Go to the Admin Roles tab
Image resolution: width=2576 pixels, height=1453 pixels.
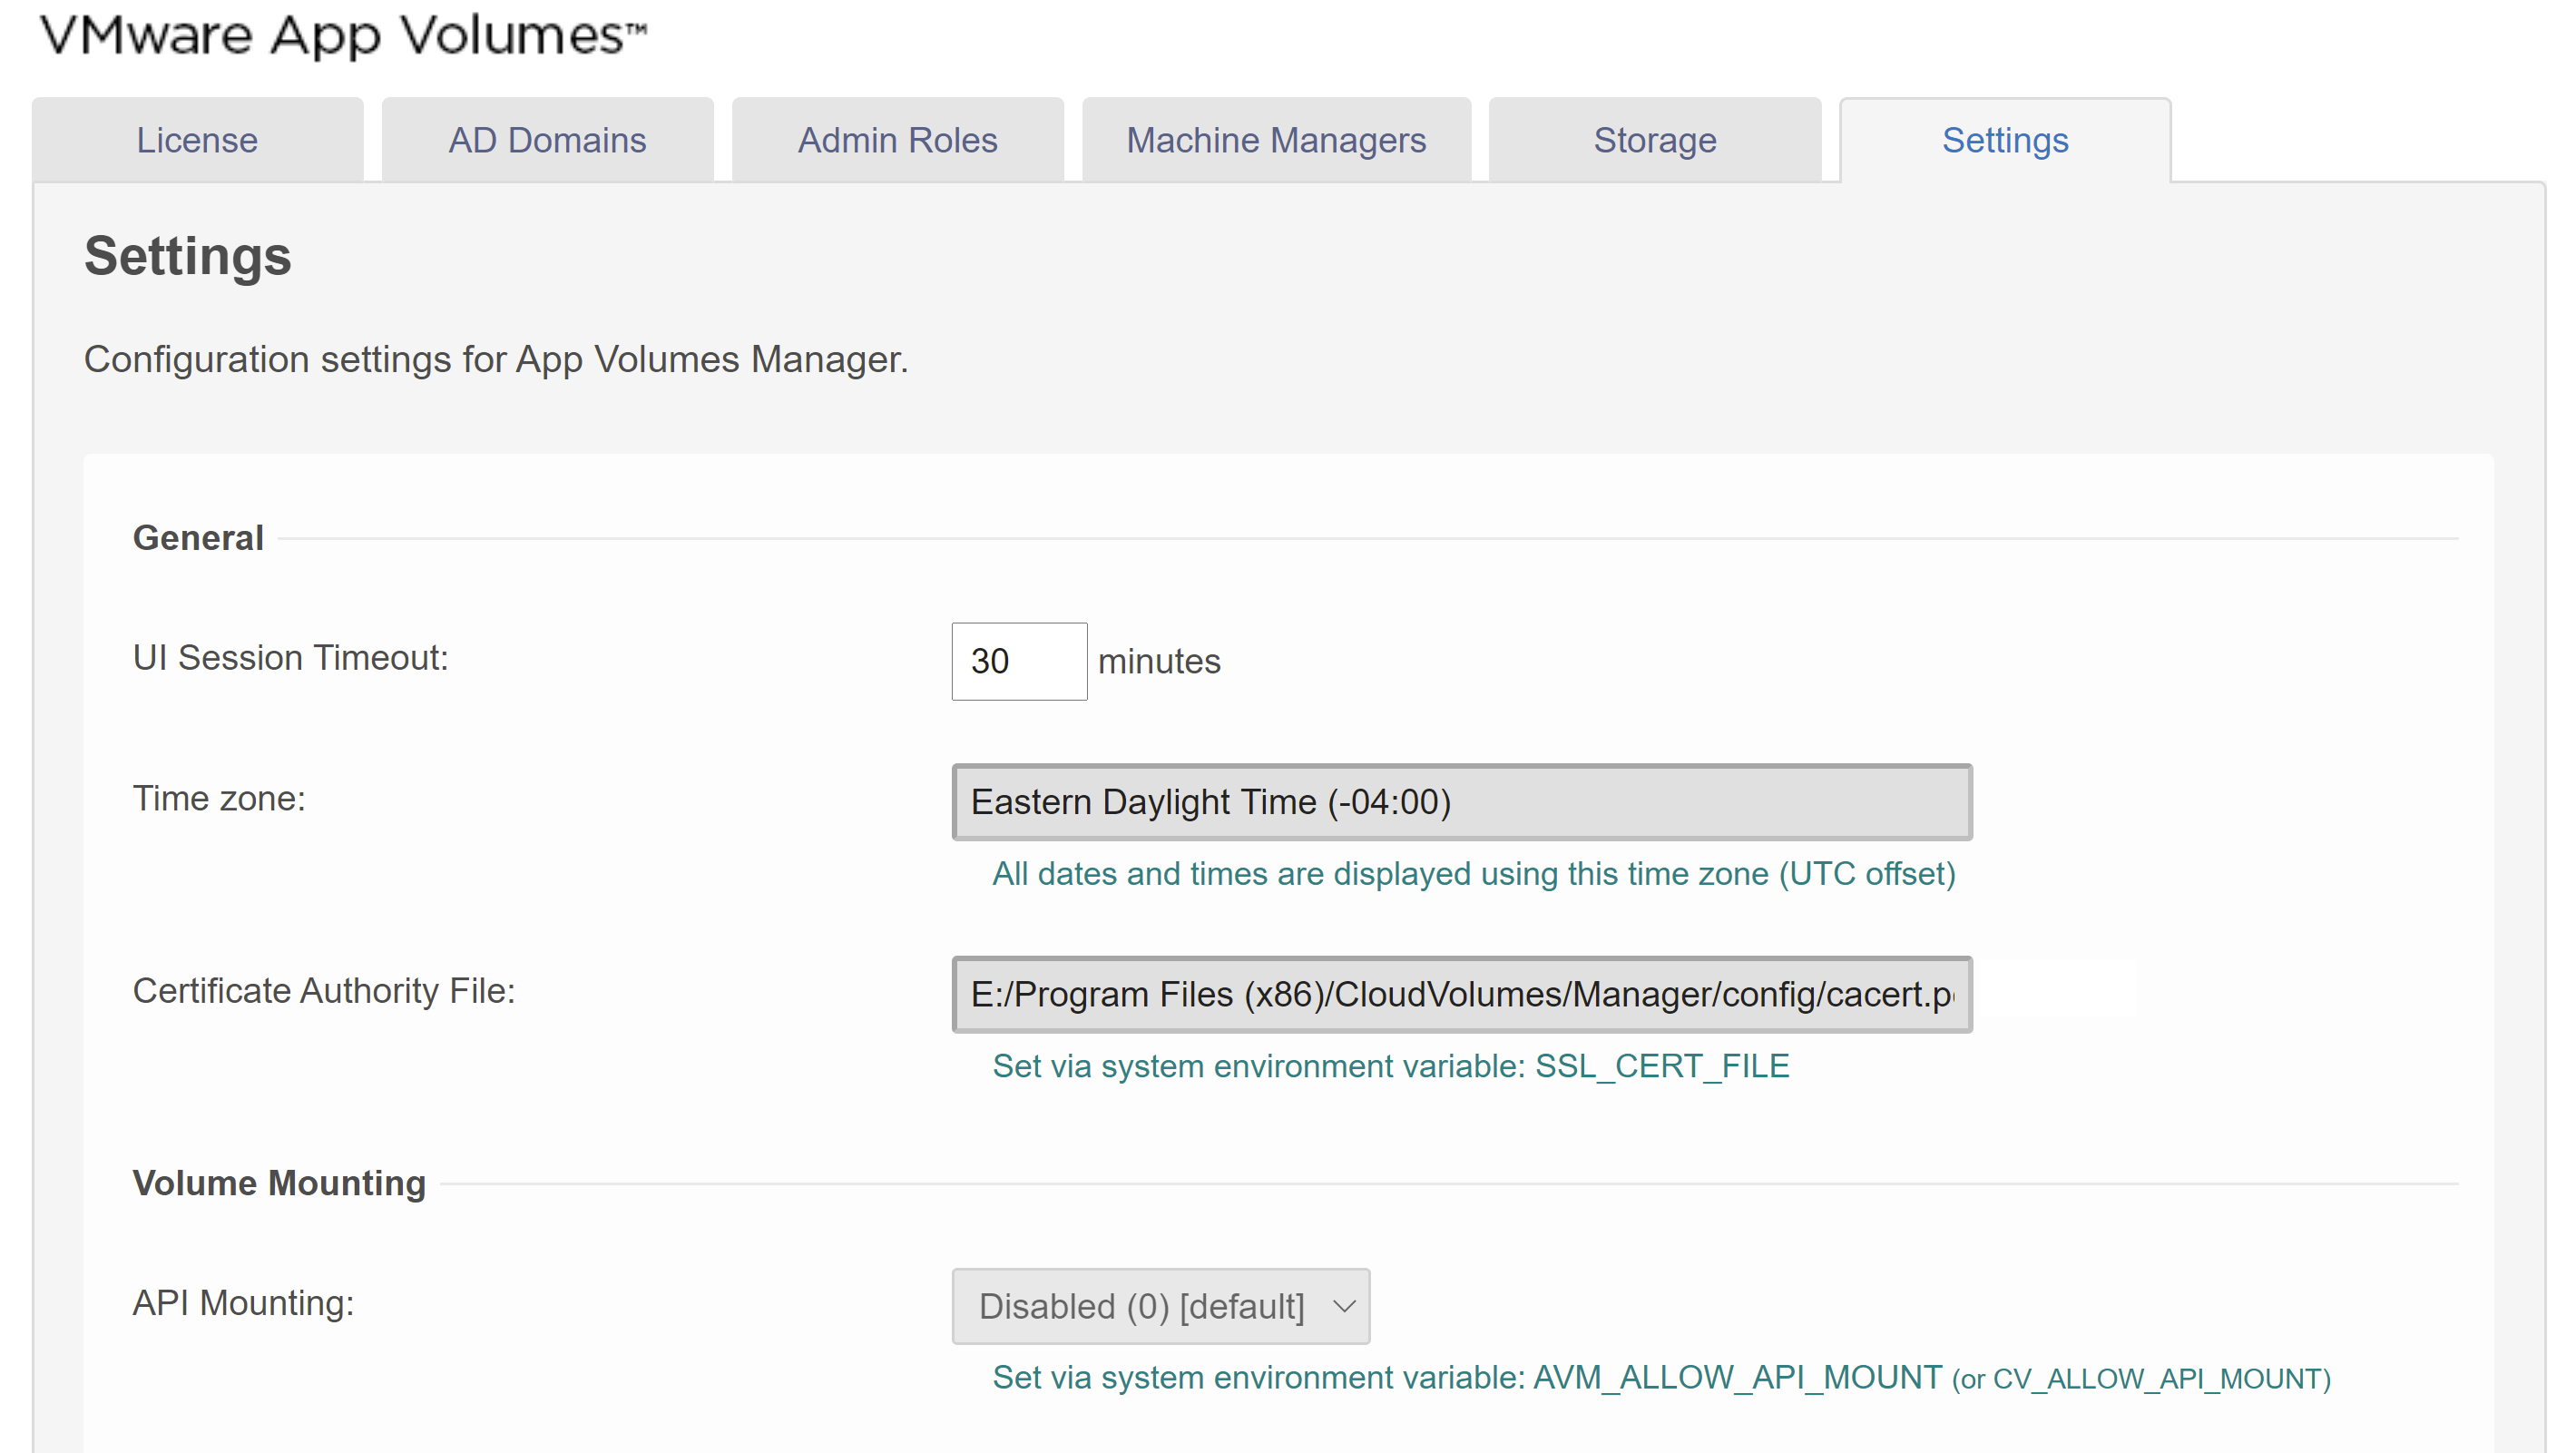pyautogui.click(x=897, y=140)
